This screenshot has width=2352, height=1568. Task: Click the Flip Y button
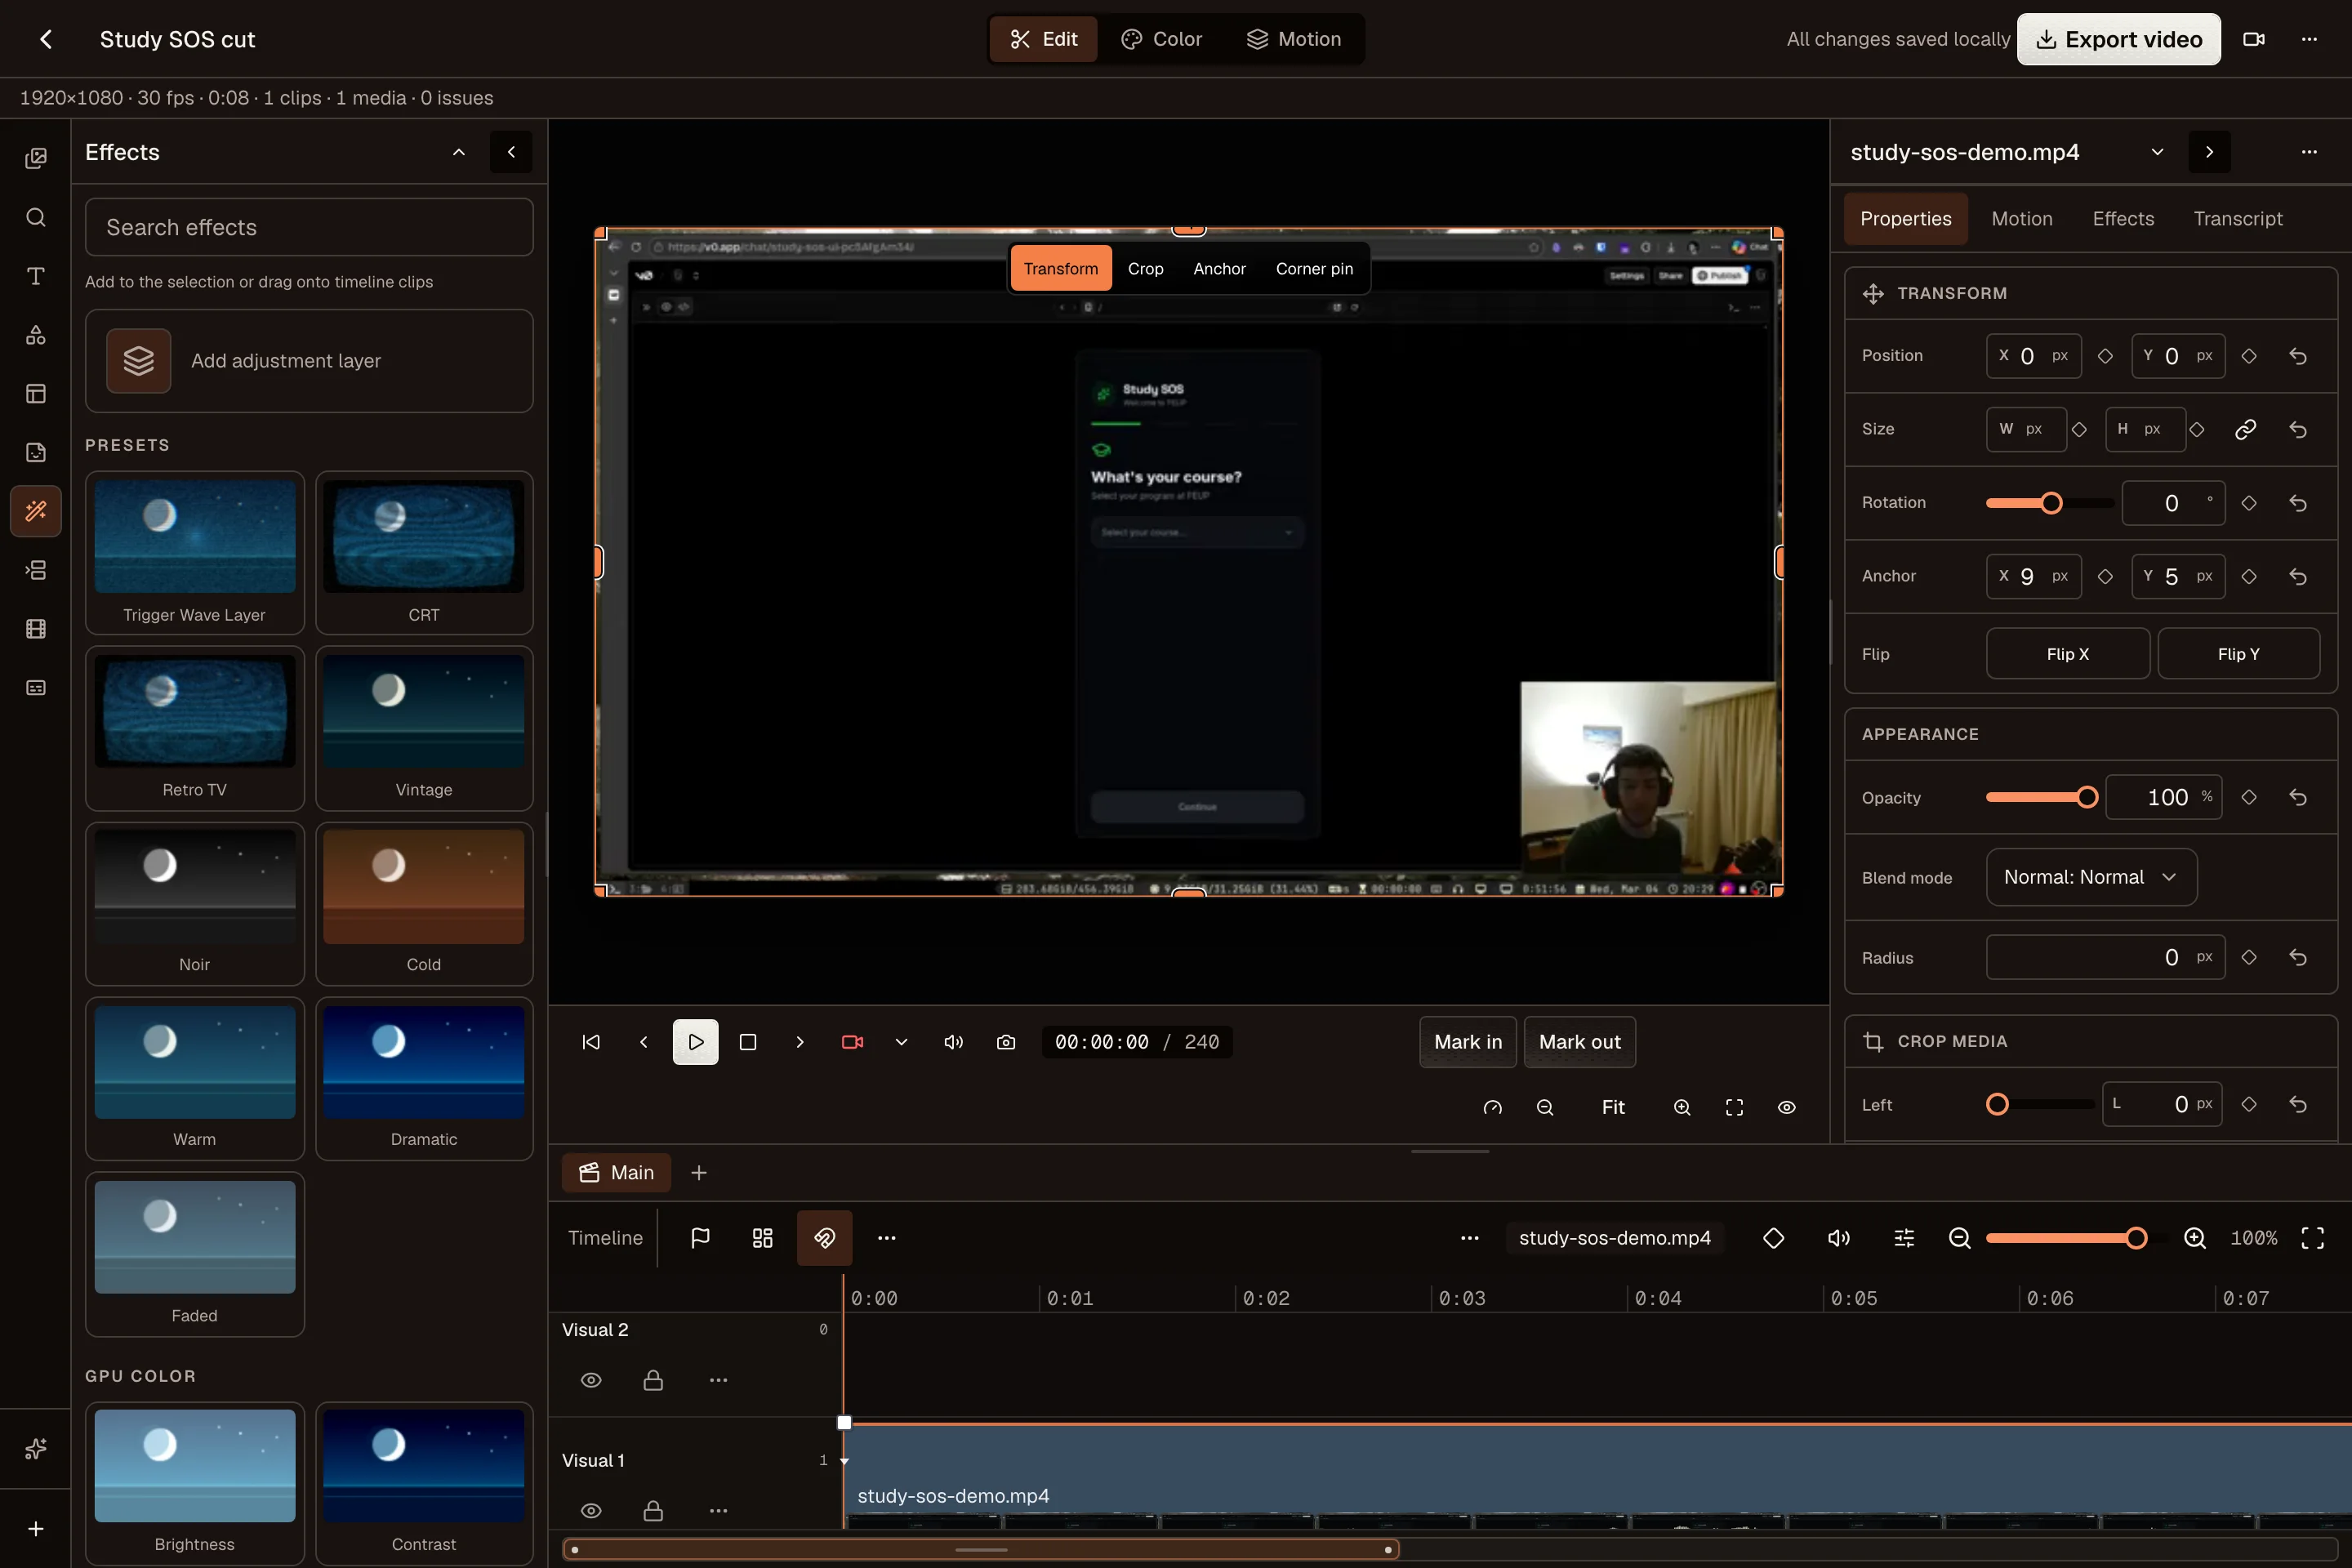tap(2238, 654)
